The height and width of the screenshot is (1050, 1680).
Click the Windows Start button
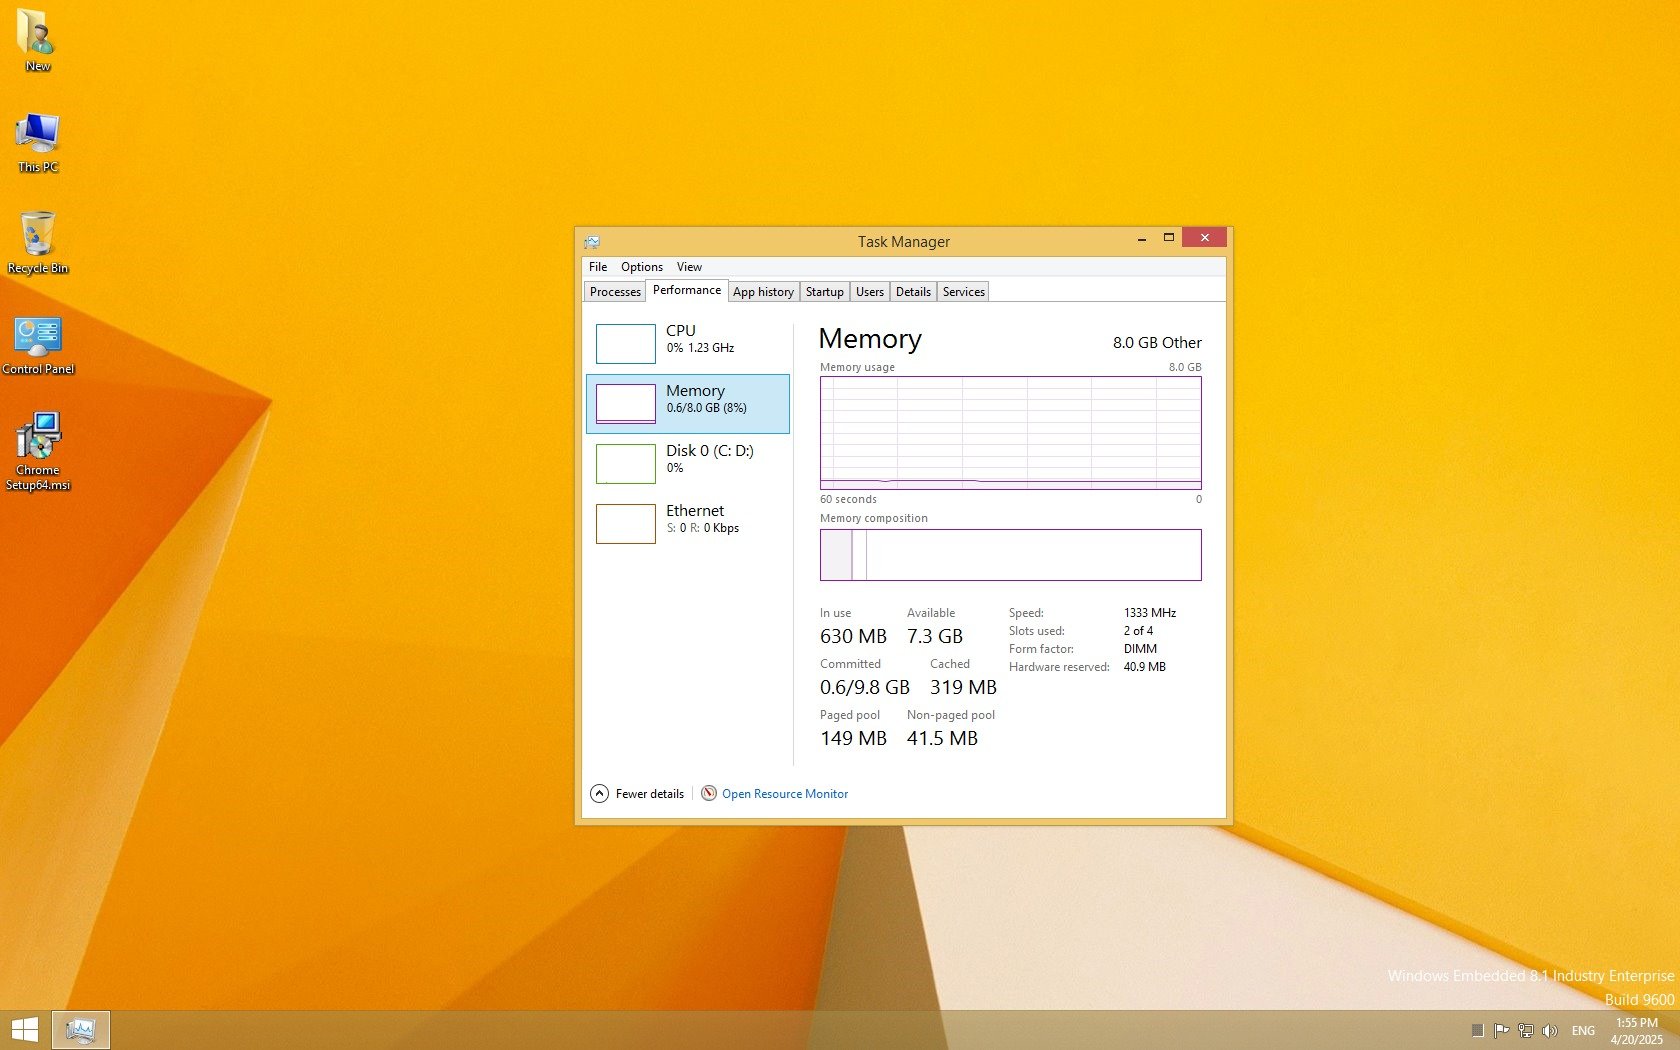pos(25,1030)
